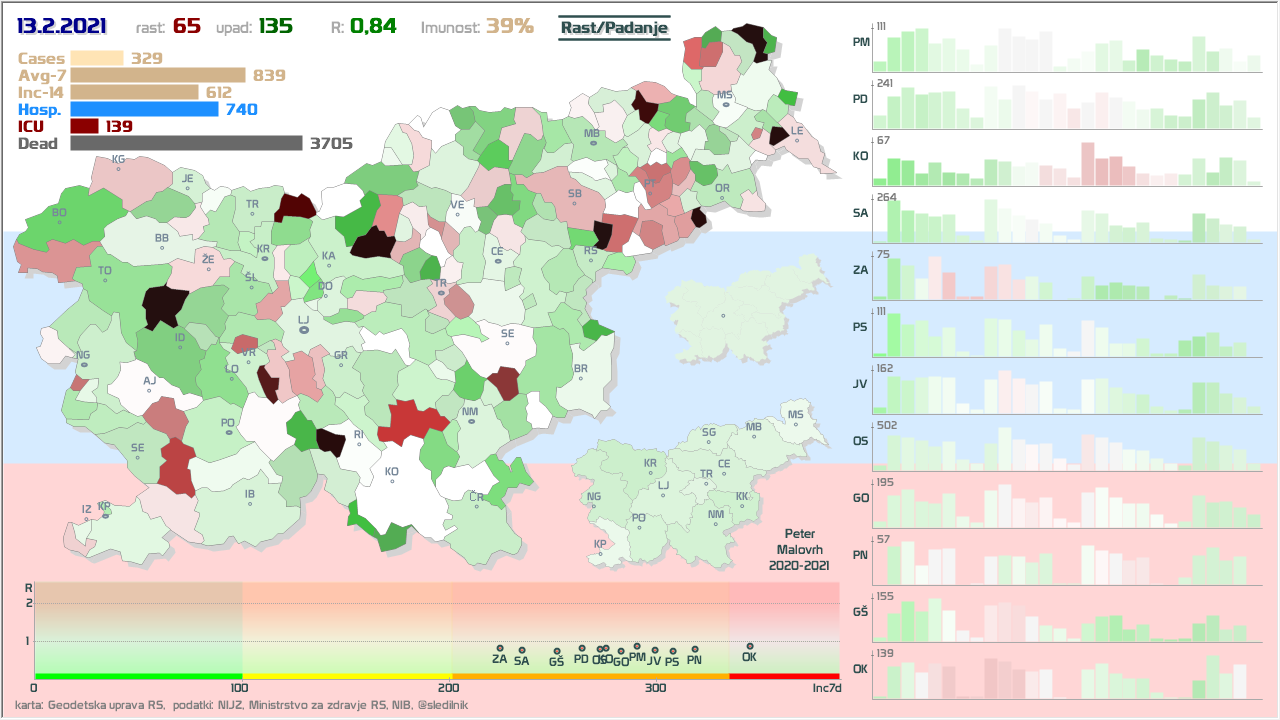Click the red segment of Inc7d scale

point(784,677)
